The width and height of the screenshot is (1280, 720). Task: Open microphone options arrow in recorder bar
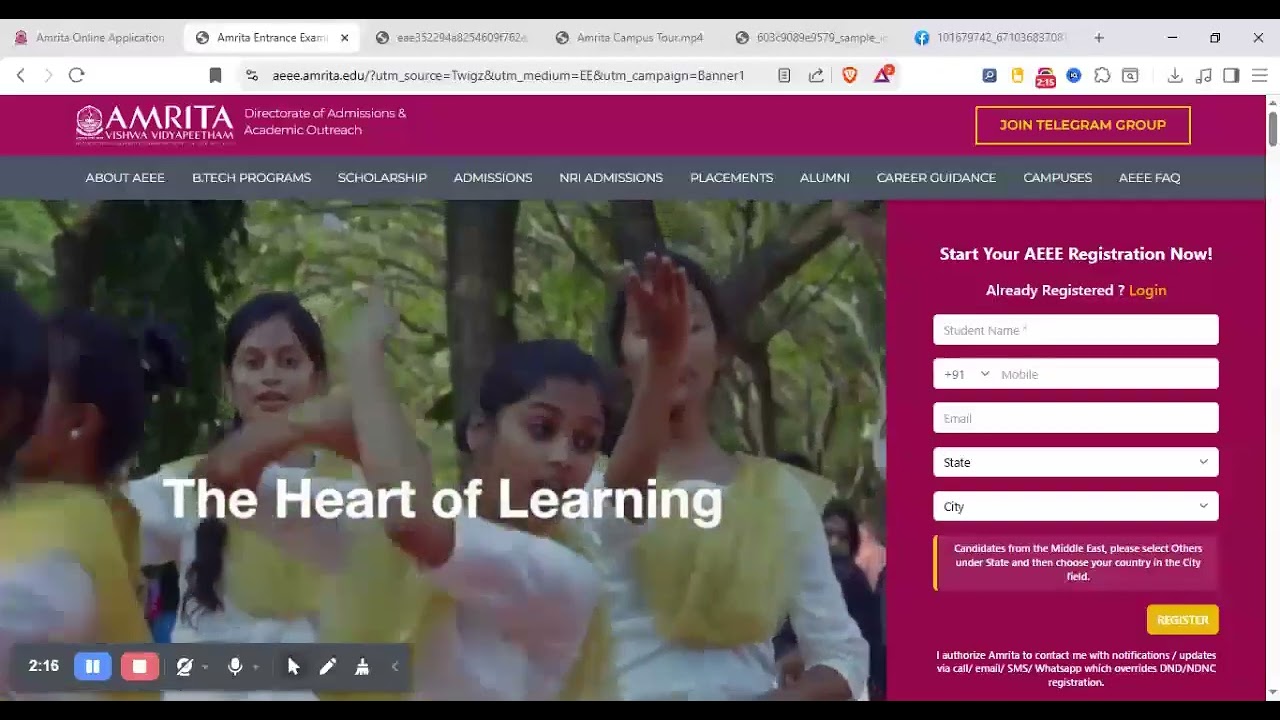pyautogui.click(x=256, y=667)
